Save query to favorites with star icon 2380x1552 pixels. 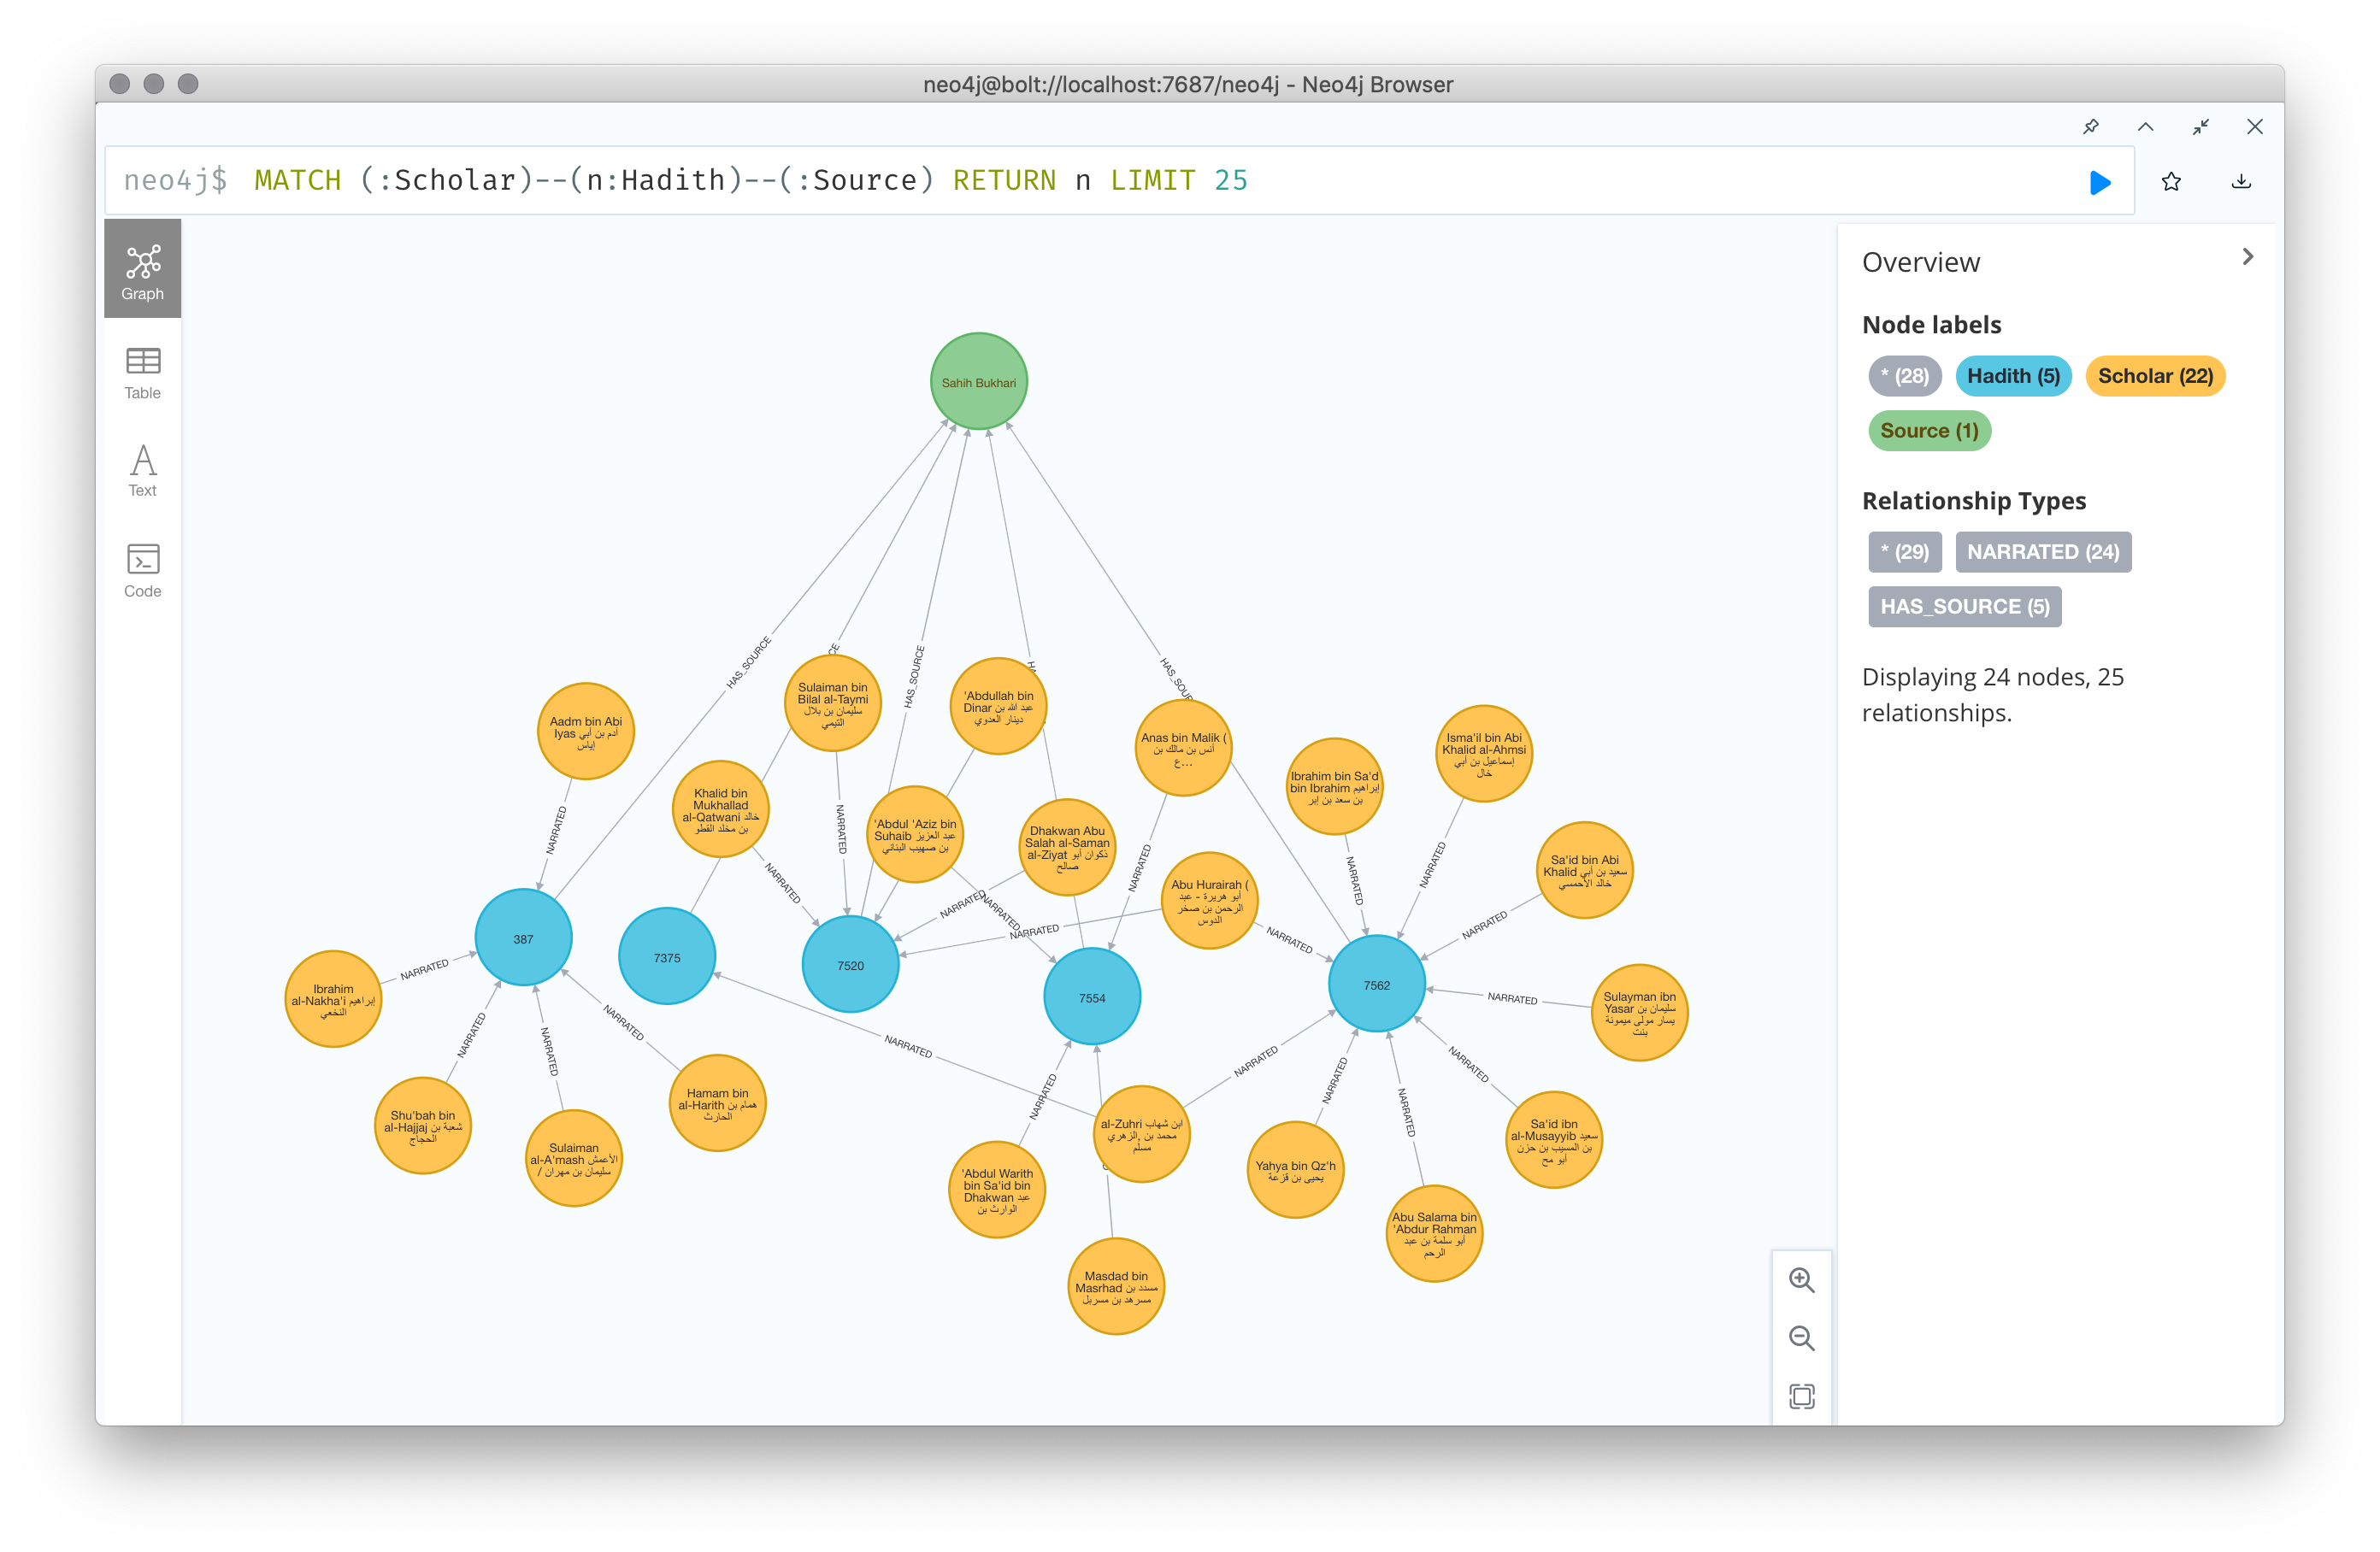pos(2171,182)
